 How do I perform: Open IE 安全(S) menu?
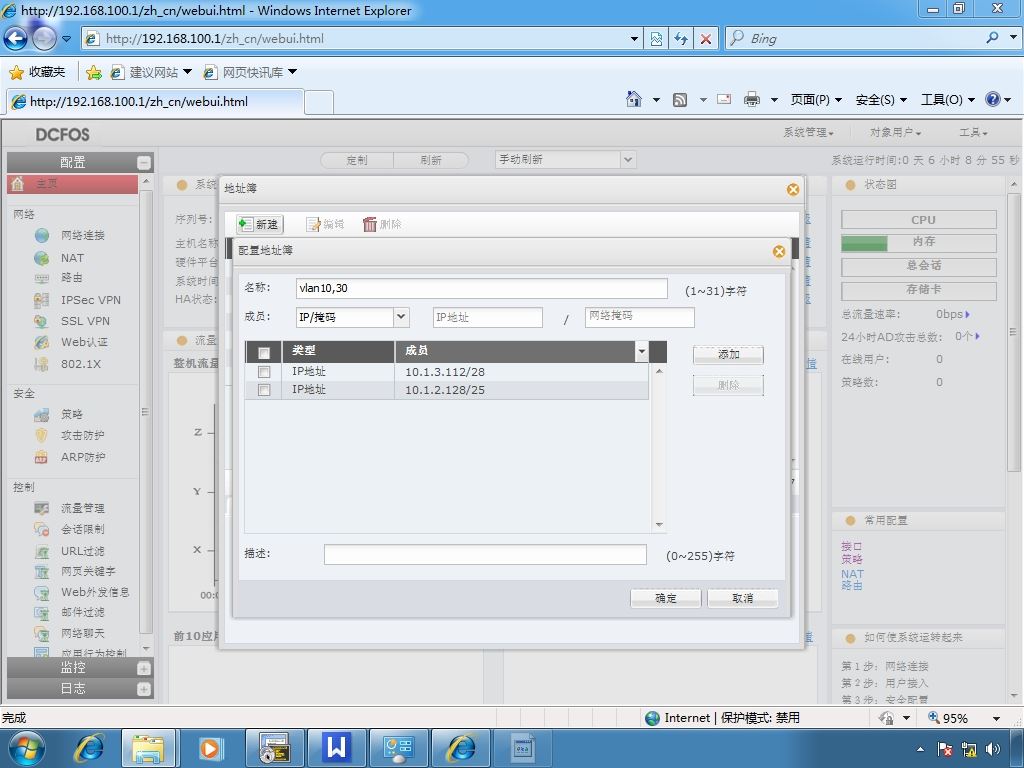tap(881, 99)
